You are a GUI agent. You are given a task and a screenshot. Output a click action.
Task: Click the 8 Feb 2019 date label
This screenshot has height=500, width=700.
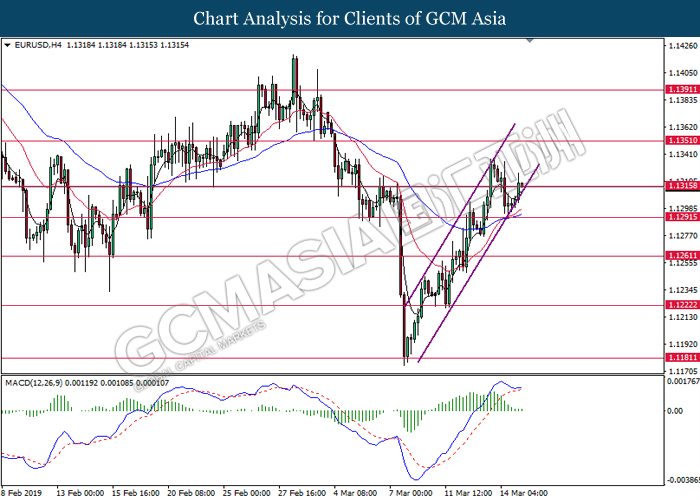22,493
